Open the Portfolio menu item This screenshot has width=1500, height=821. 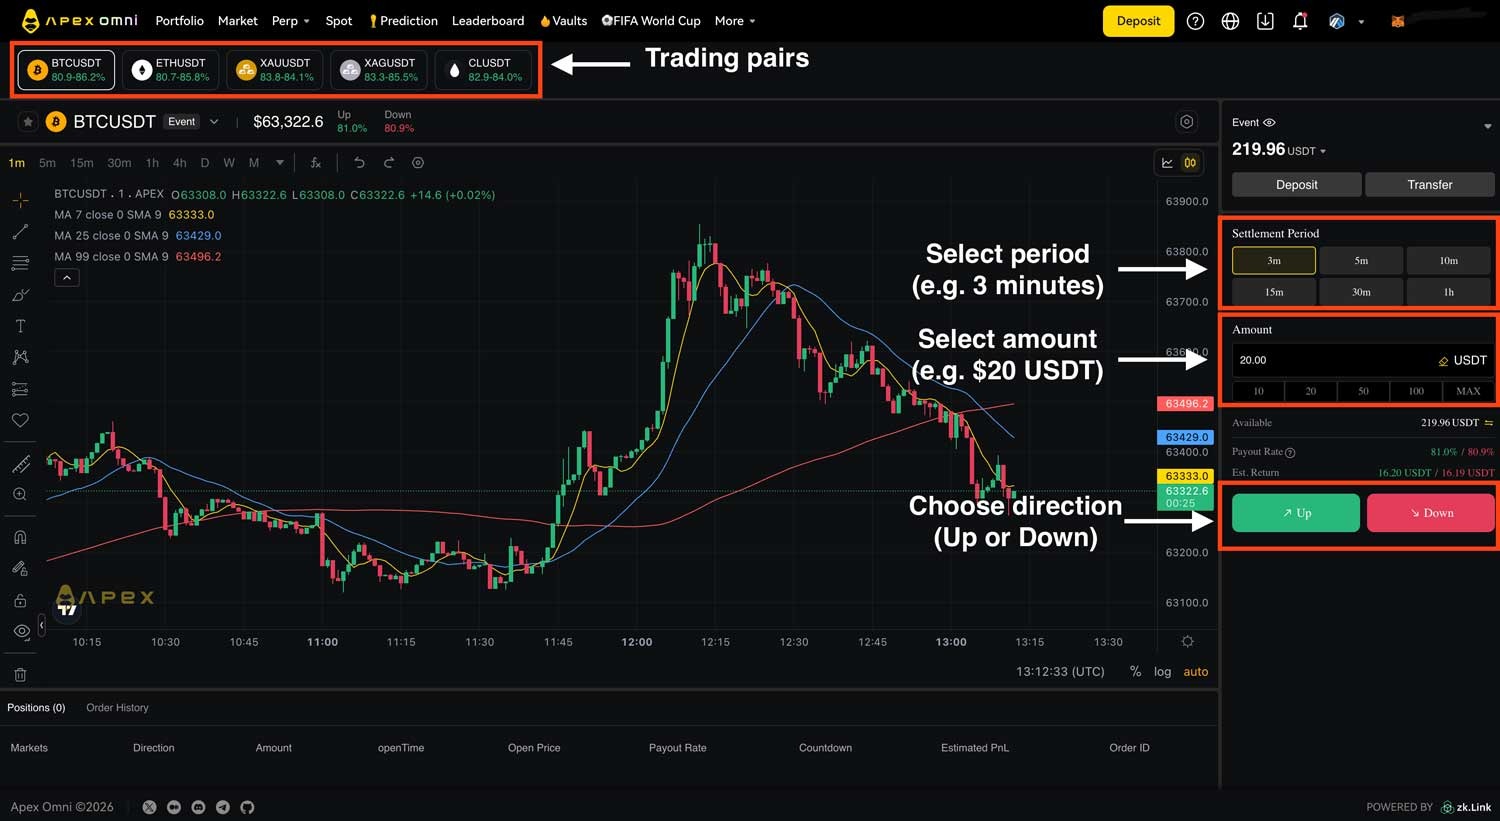pos(179,21)
